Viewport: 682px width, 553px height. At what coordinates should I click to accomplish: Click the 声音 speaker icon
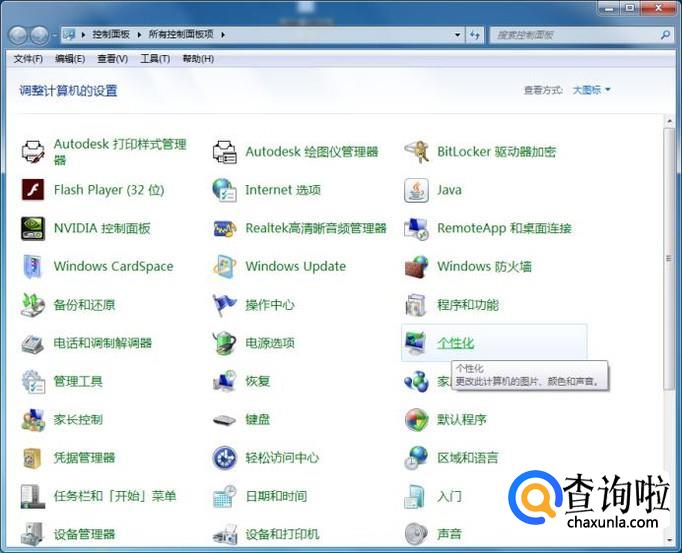click(x=417, y=534)
